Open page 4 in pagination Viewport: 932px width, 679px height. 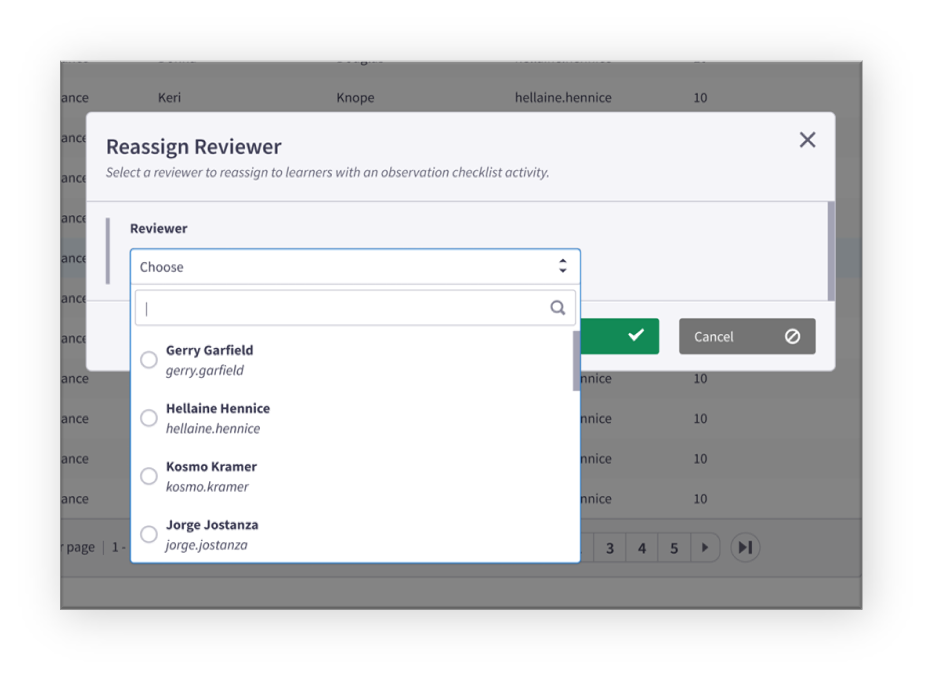tap(642, 547)
